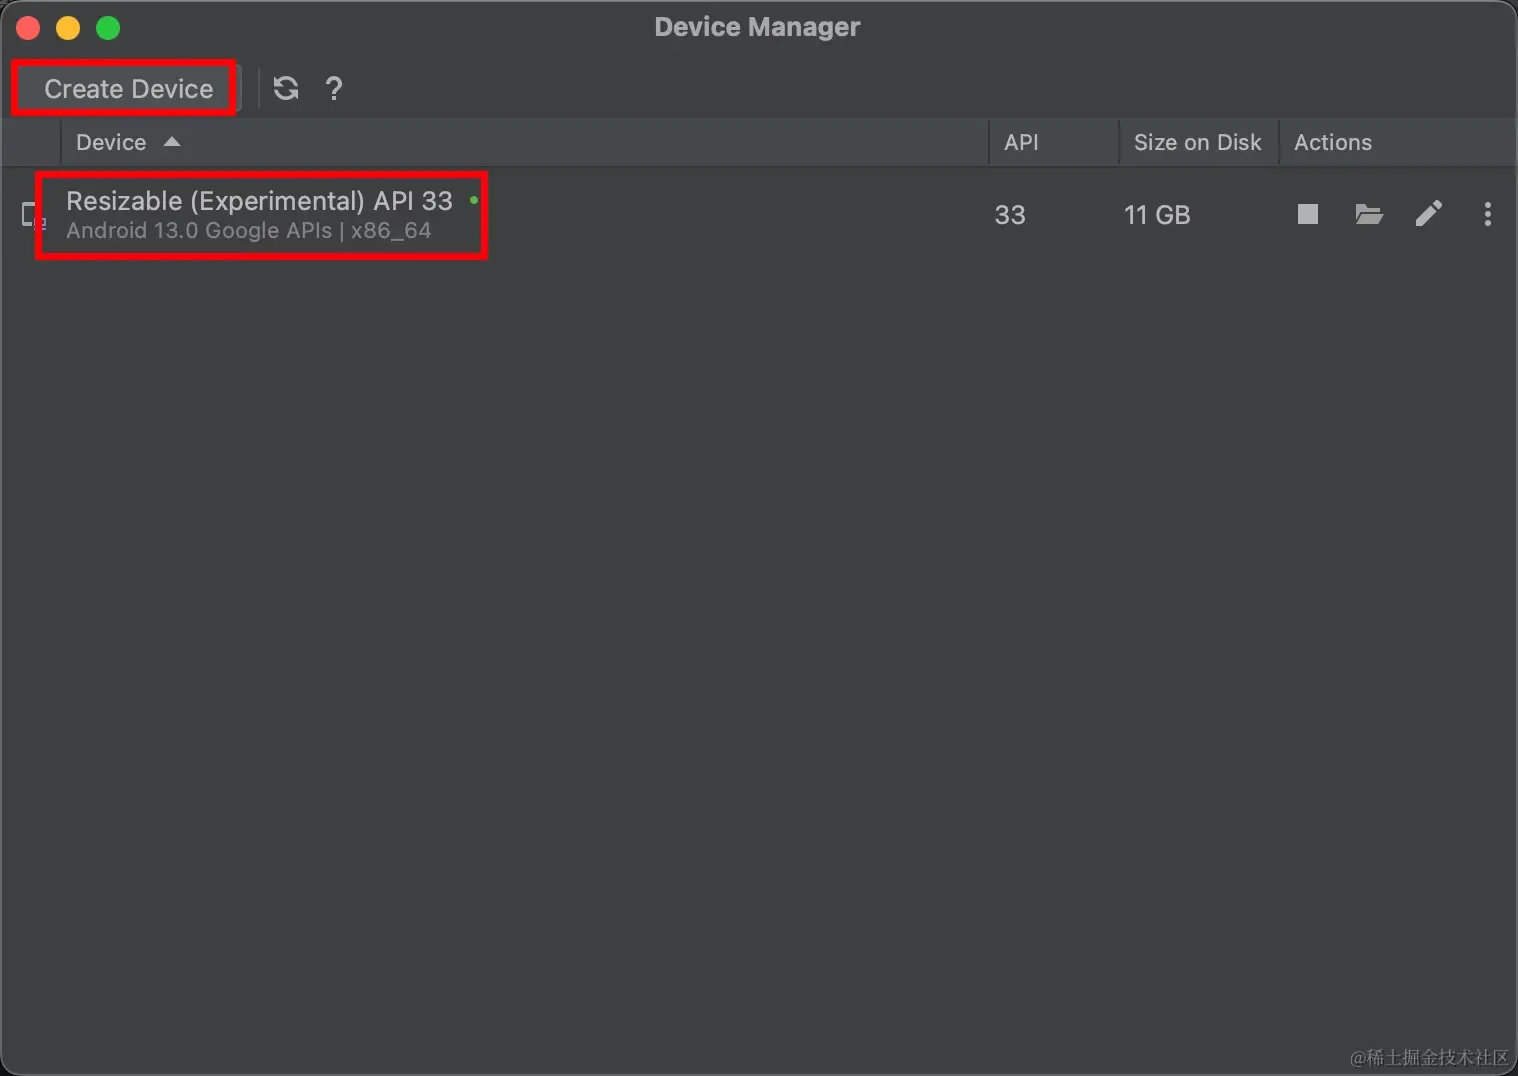Click the Create Device button
The width and height of the screenshot is (1518, 1076).
(x=128, y=89)
